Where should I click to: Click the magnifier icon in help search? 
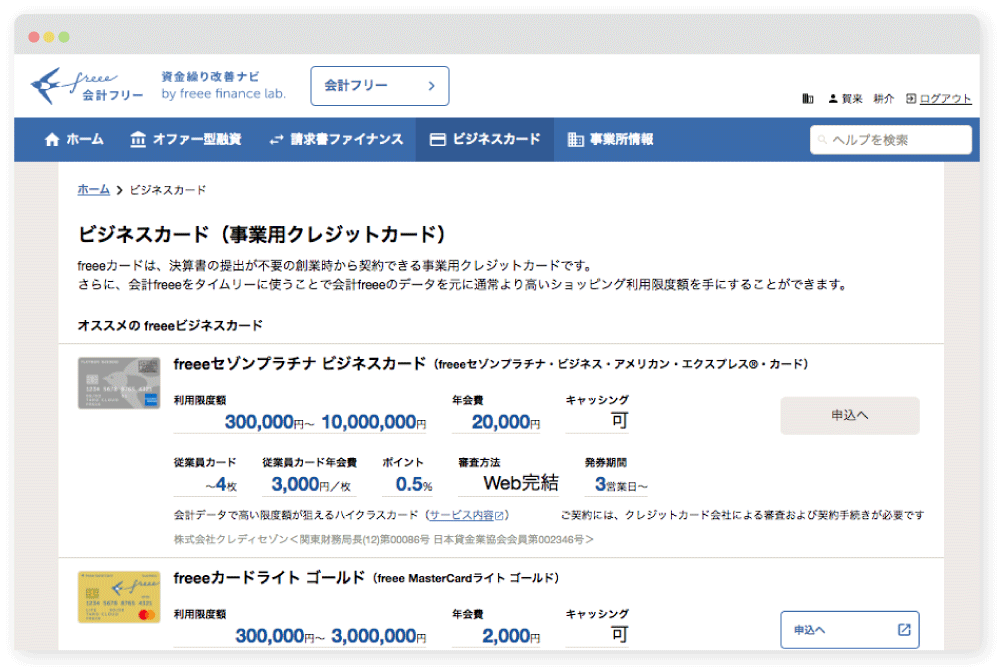(823, 140)
